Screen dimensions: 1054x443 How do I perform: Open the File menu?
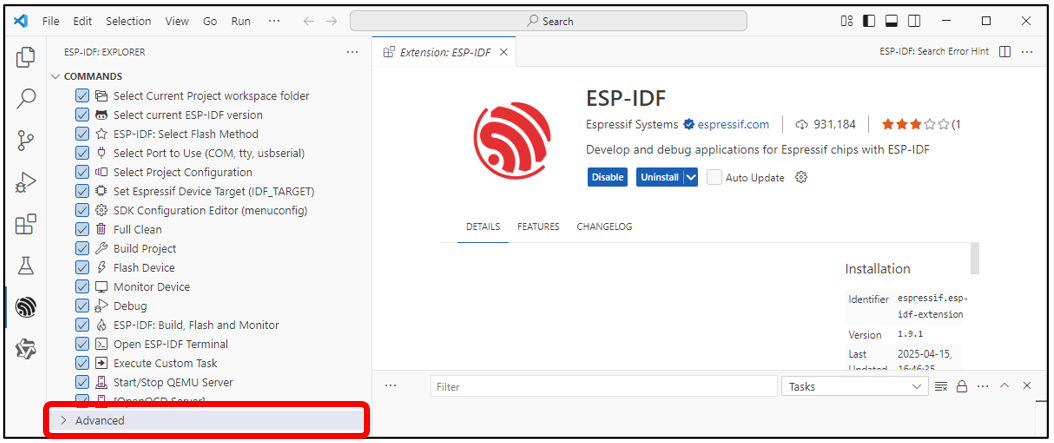[x=50, y=21]
